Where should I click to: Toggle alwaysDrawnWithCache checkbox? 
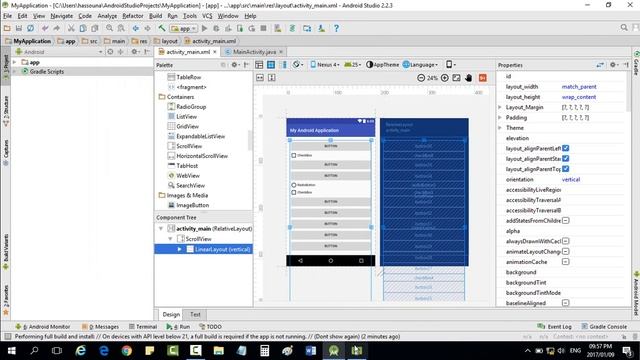[566, 241]
